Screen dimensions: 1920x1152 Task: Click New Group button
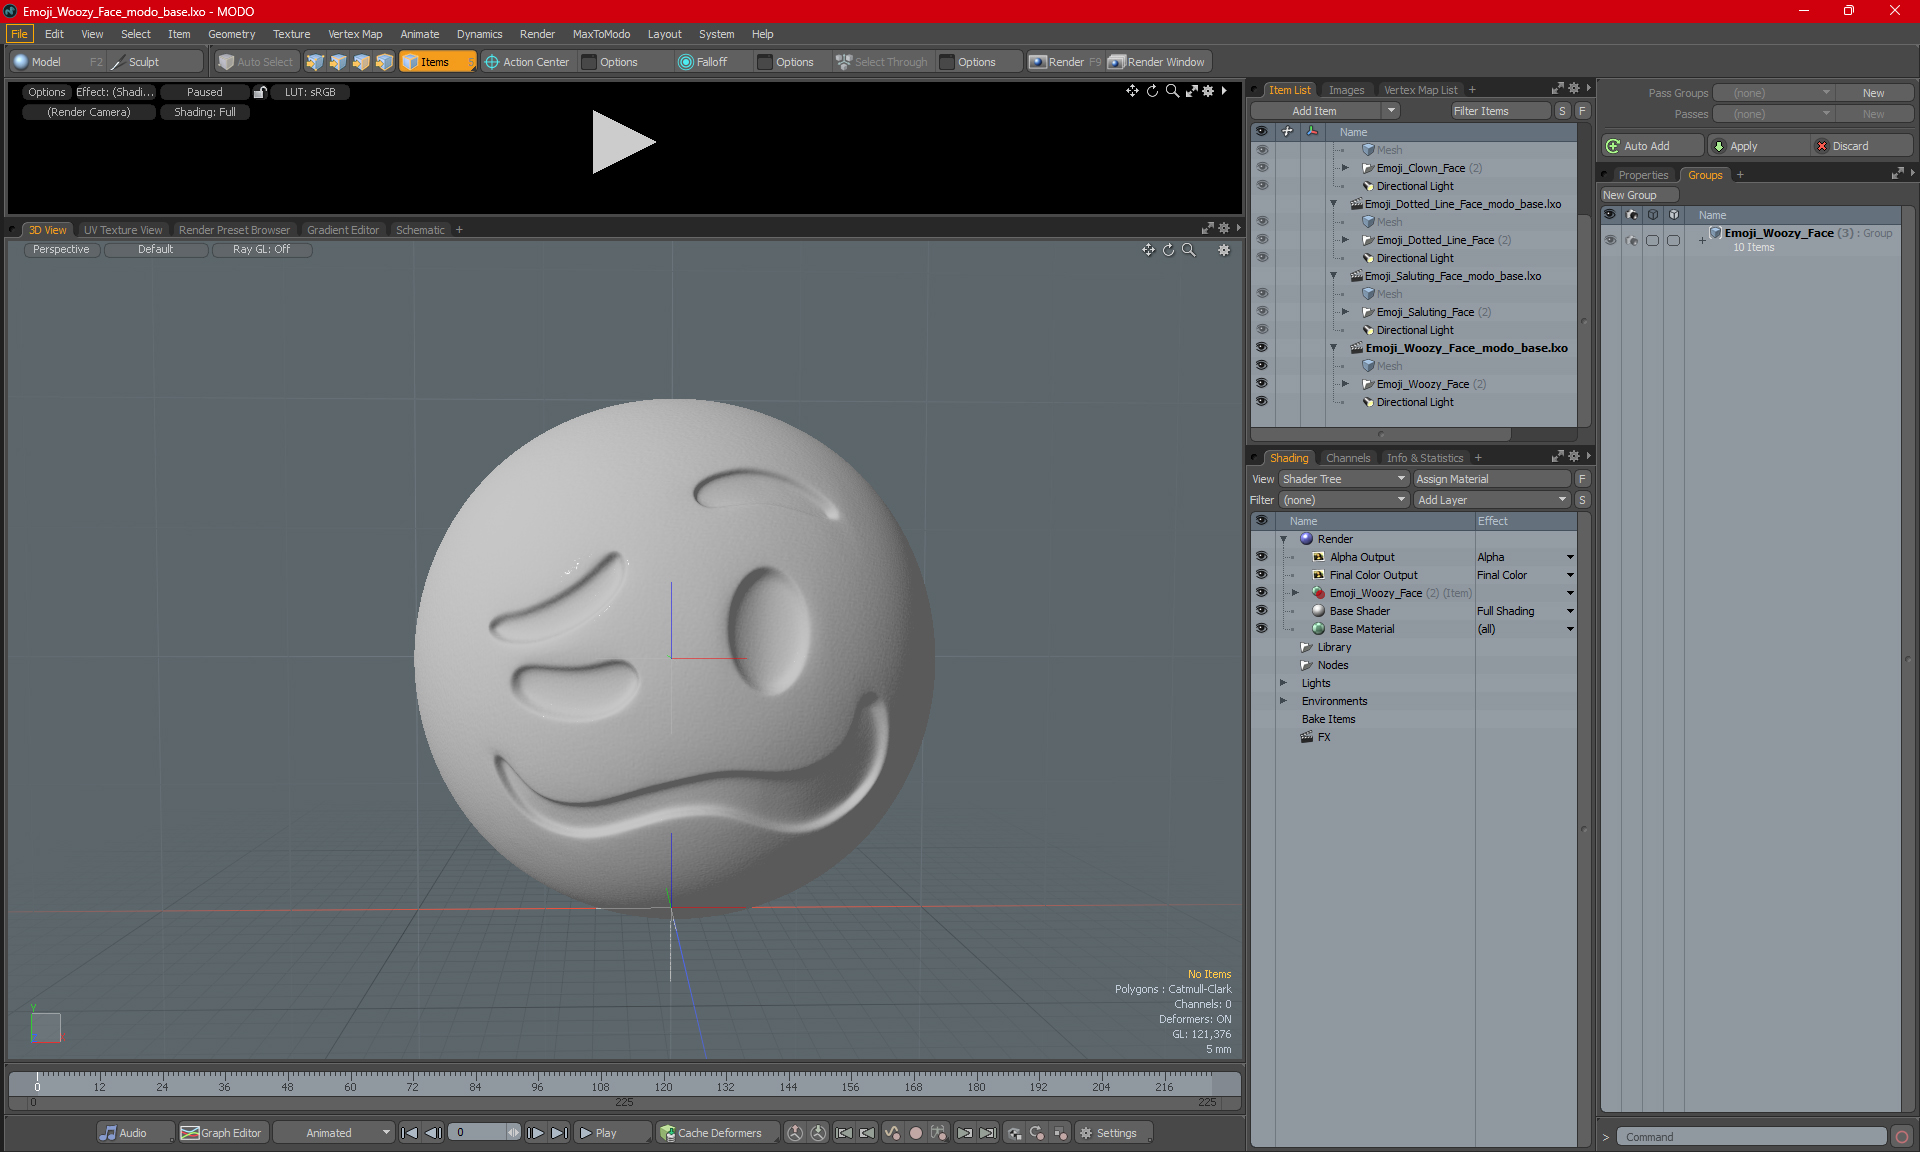[1639, 195]
